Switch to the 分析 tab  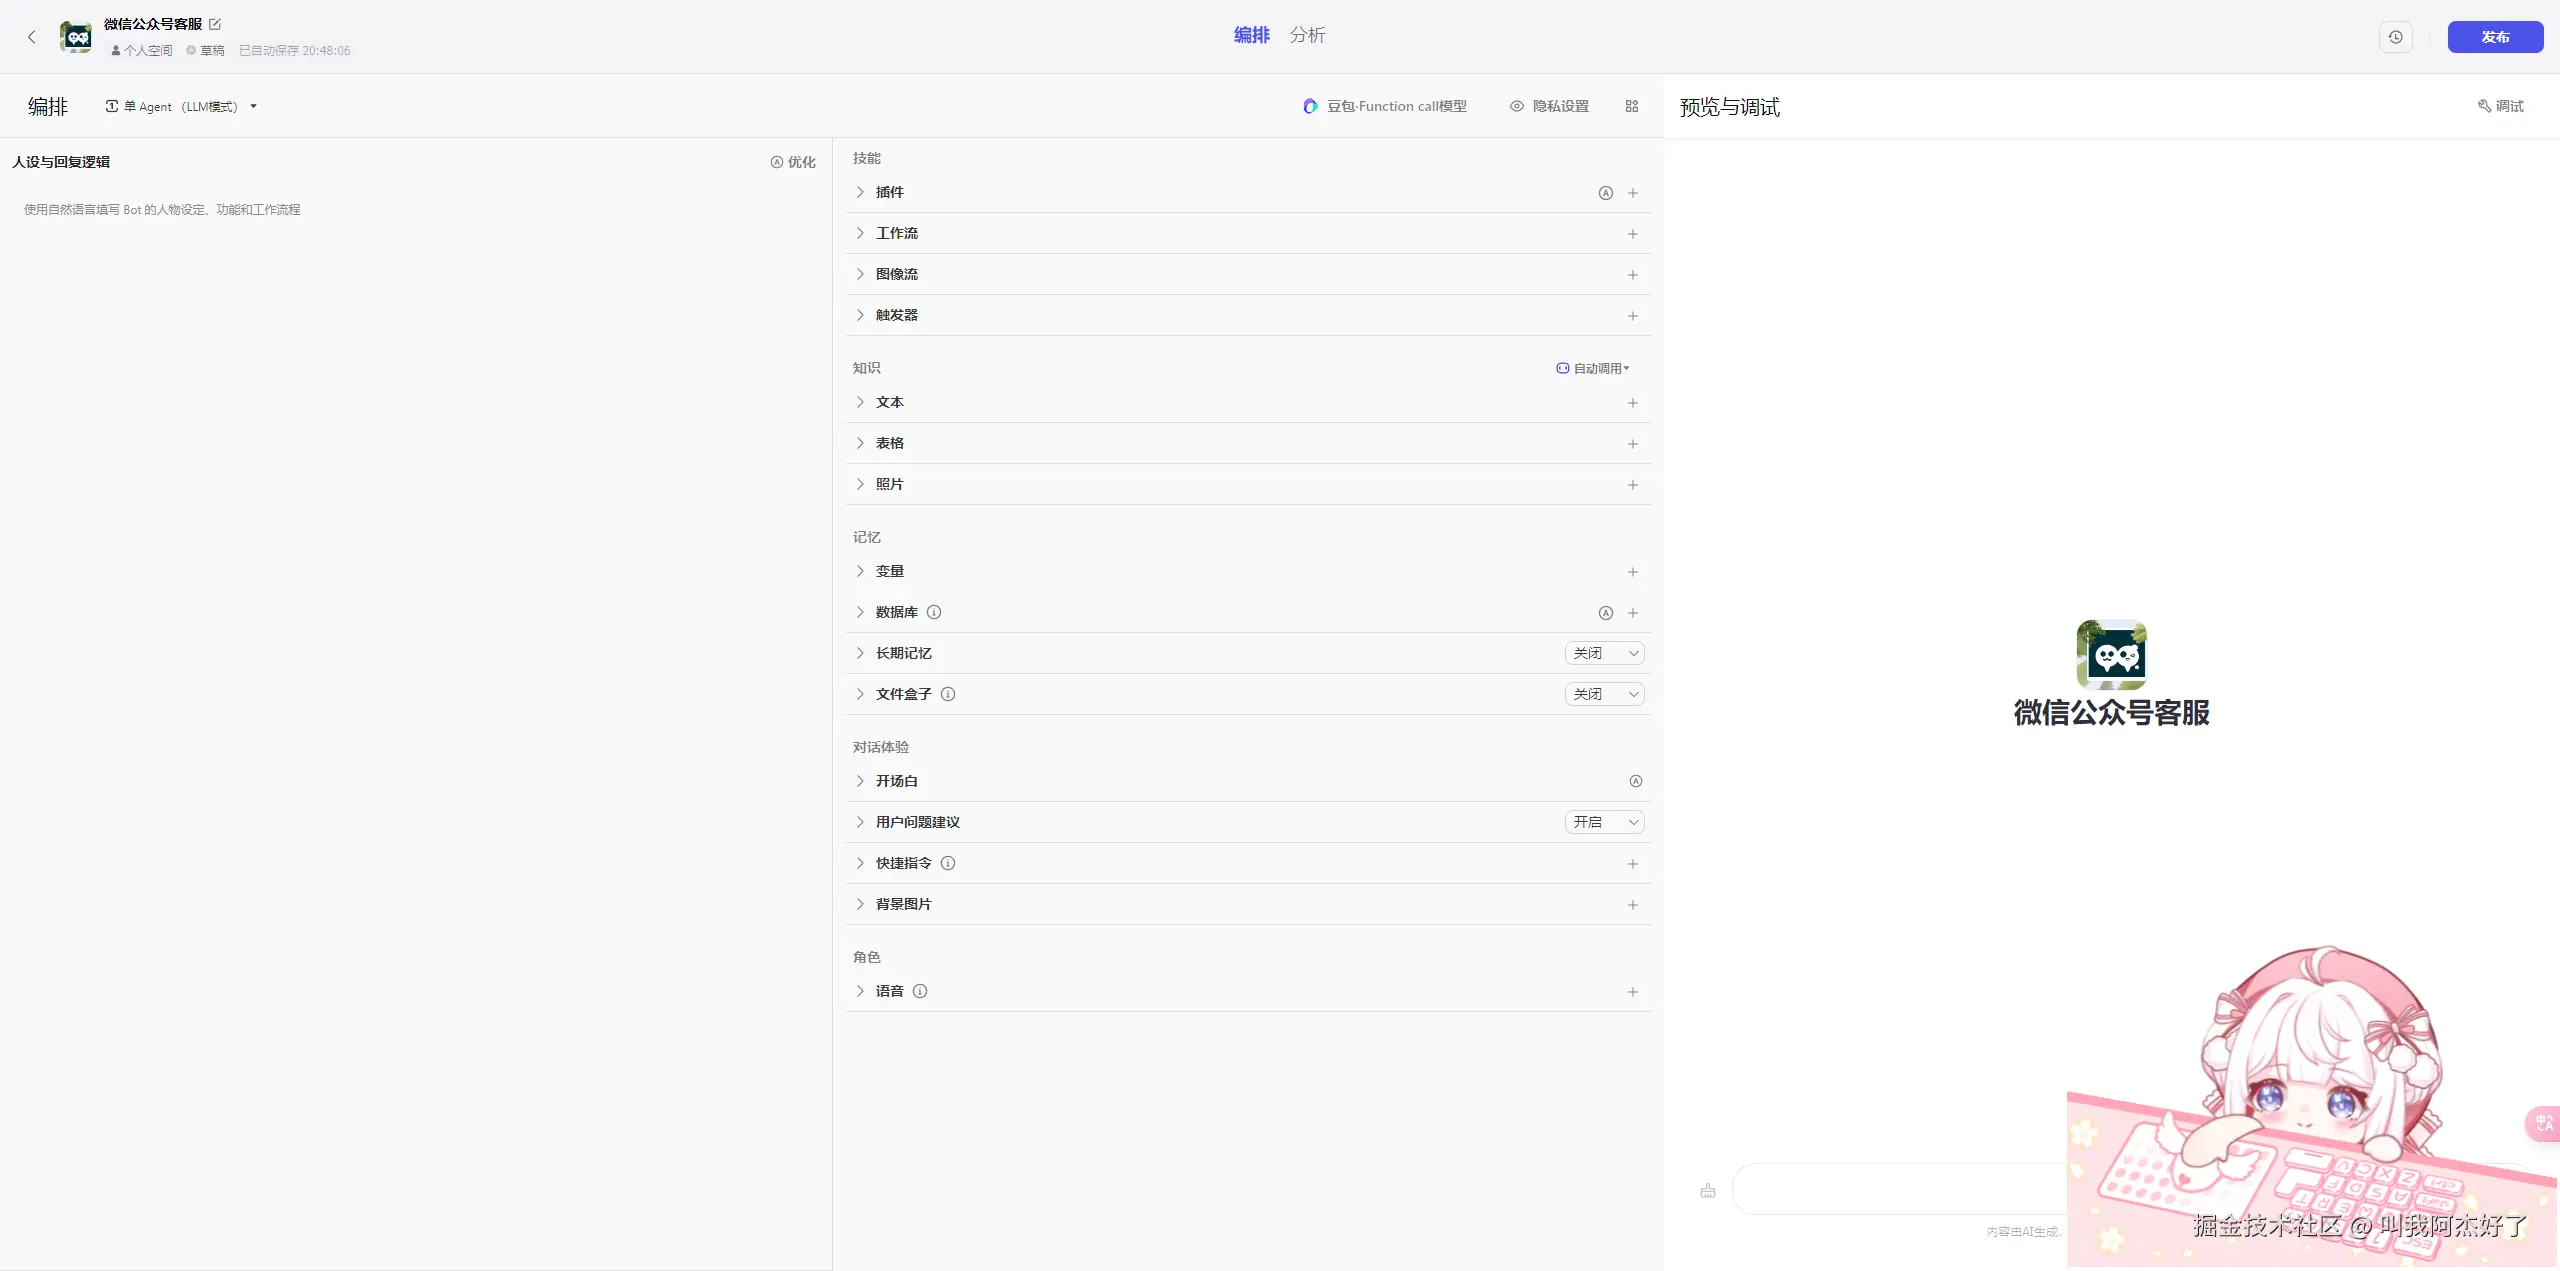pos(1307,35)
